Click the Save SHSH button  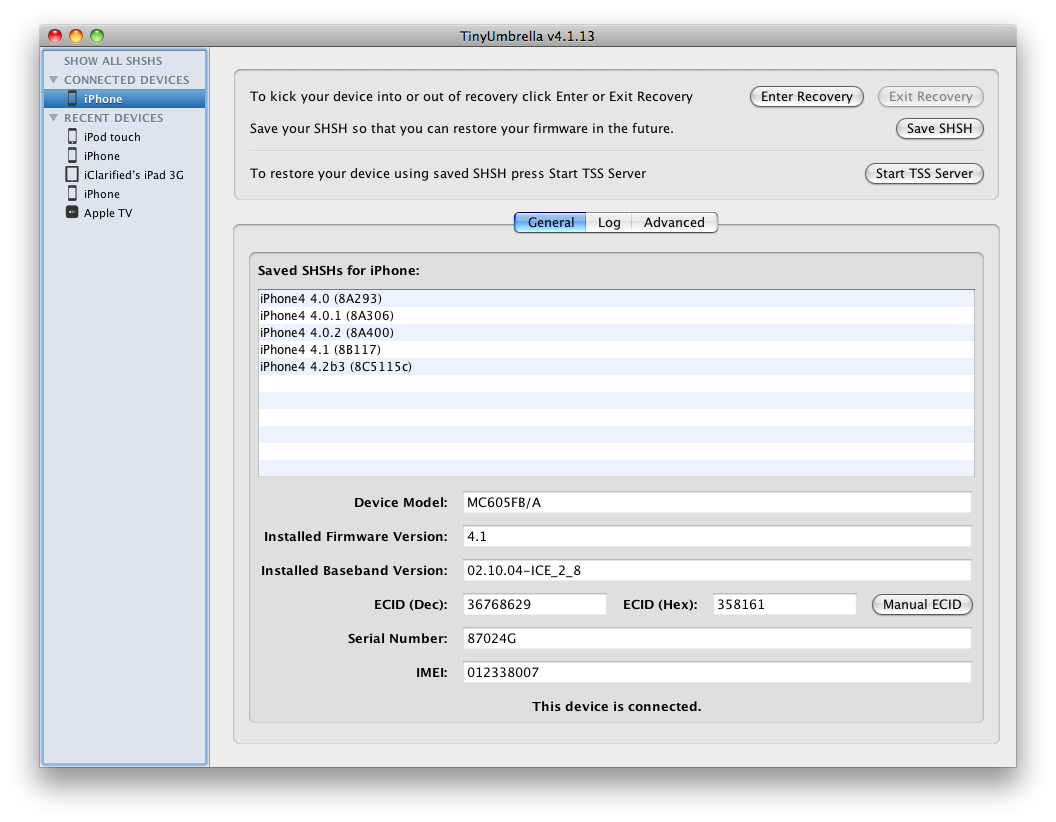coord(938,128)
